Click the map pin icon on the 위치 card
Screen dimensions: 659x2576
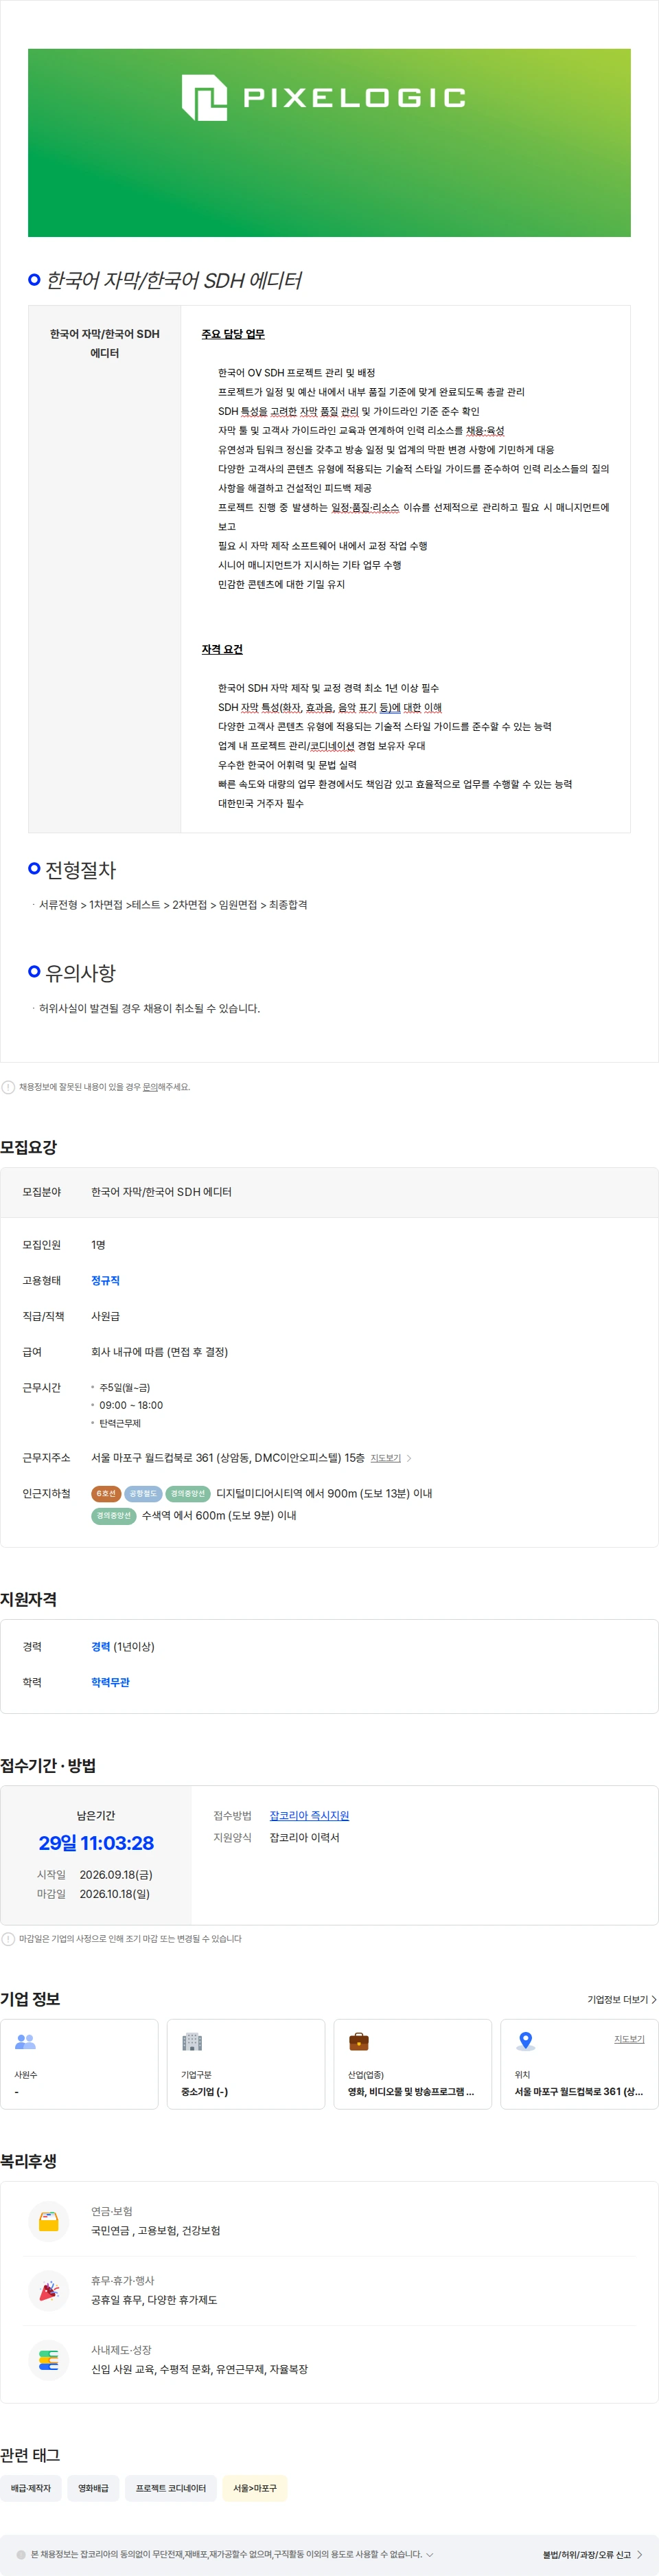coord(525,2042)
